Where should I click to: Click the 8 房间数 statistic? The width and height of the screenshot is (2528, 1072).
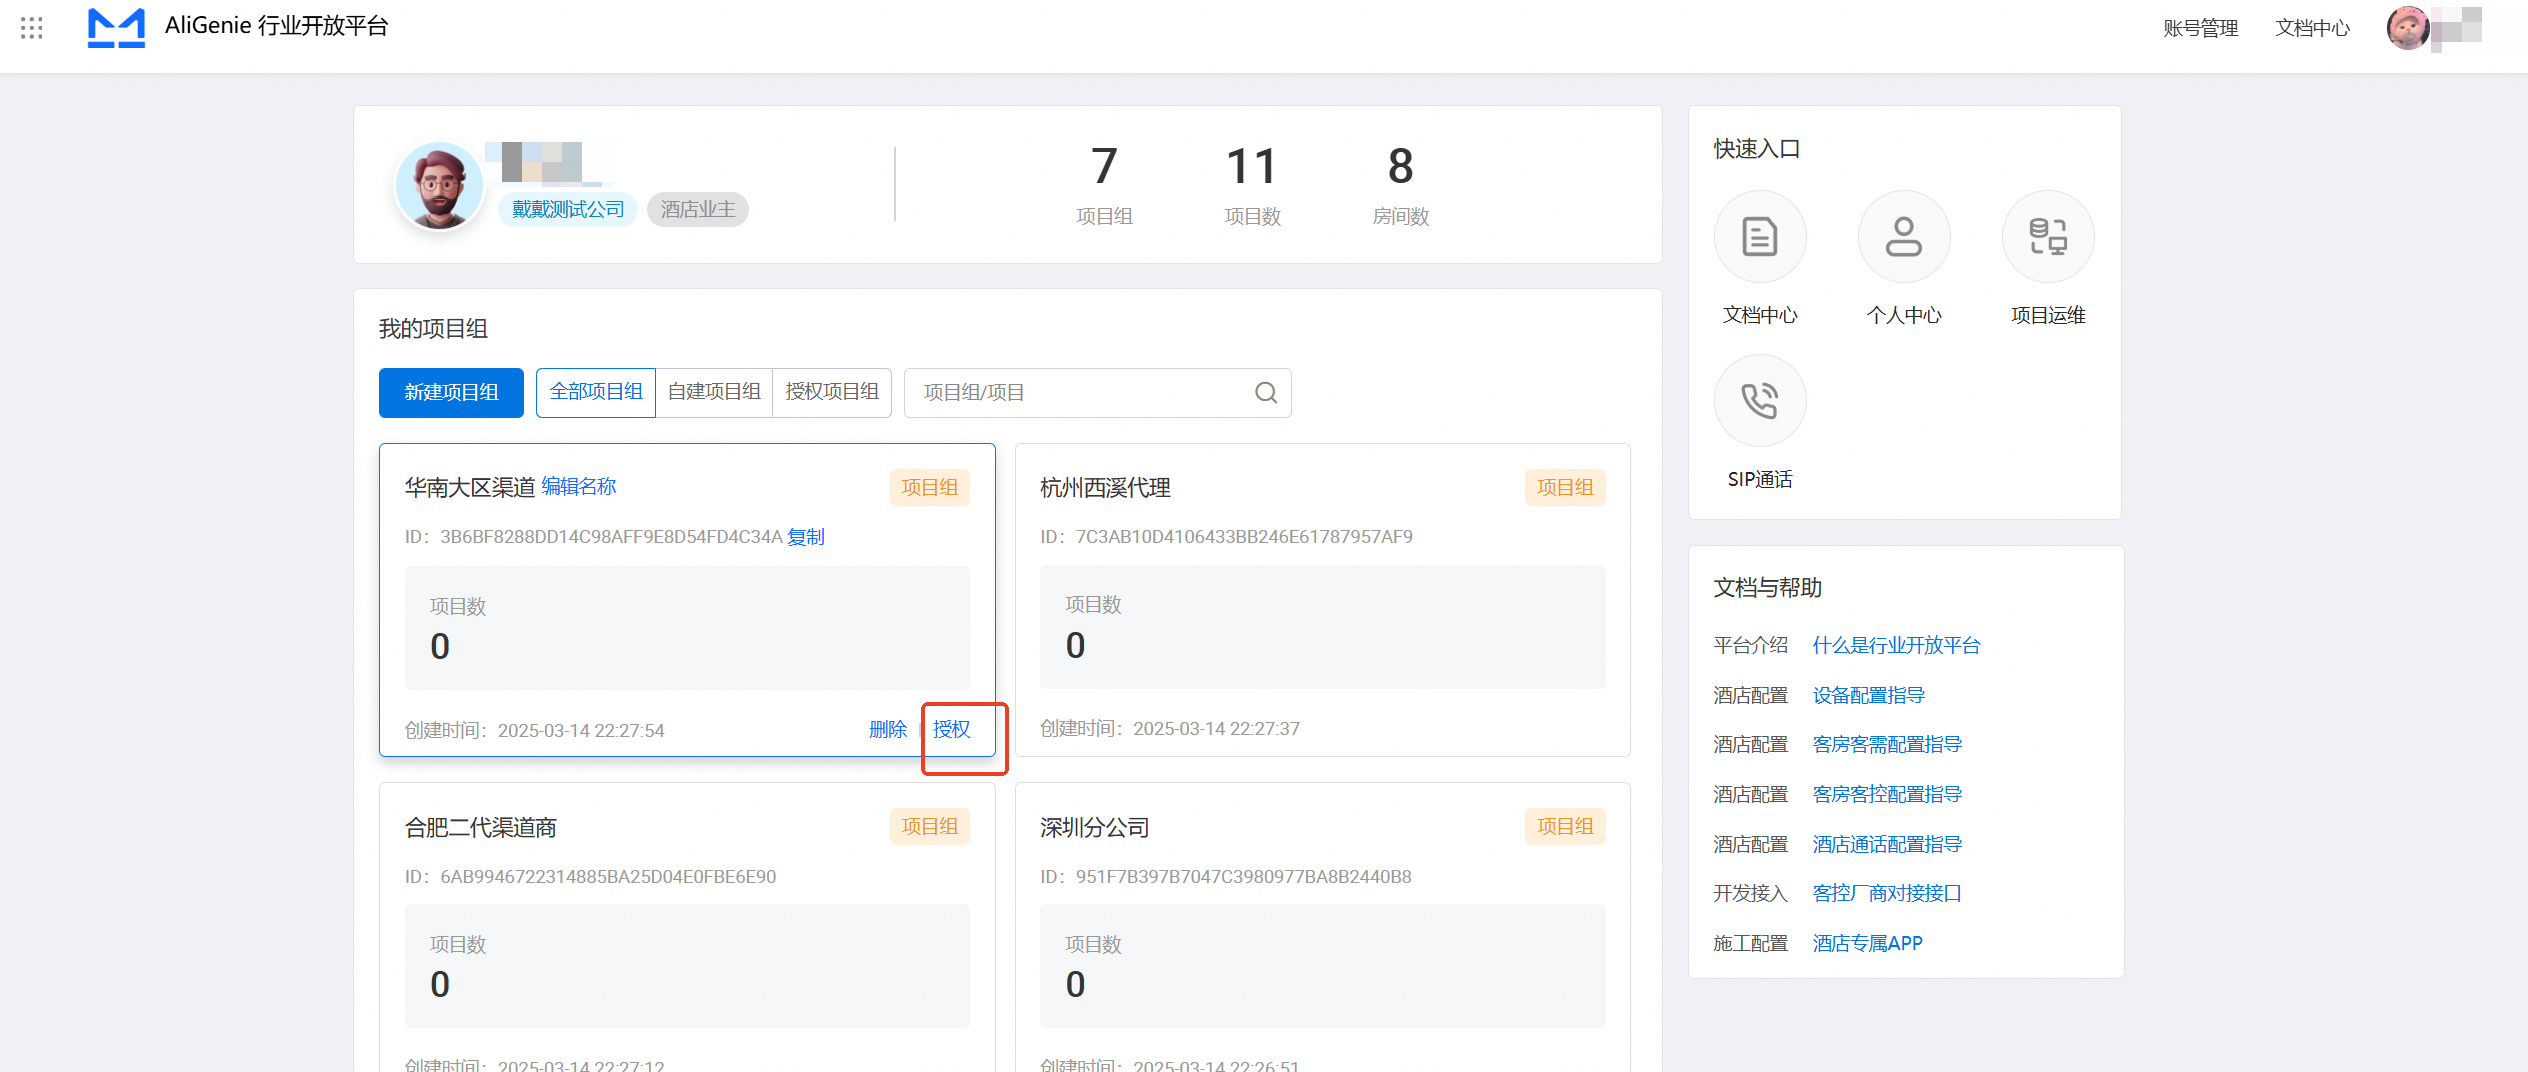[x=1400, y=186]
